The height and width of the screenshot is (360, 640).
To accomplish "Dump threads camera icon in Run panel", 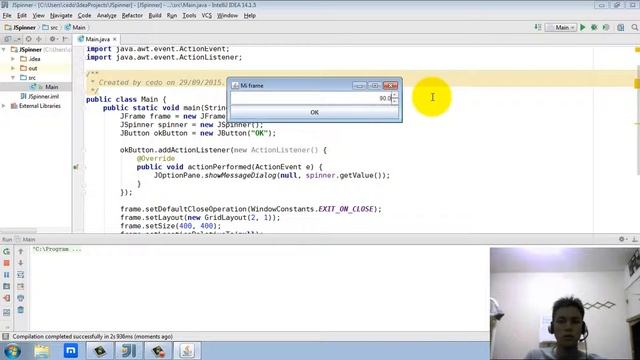I will [7, 287].
